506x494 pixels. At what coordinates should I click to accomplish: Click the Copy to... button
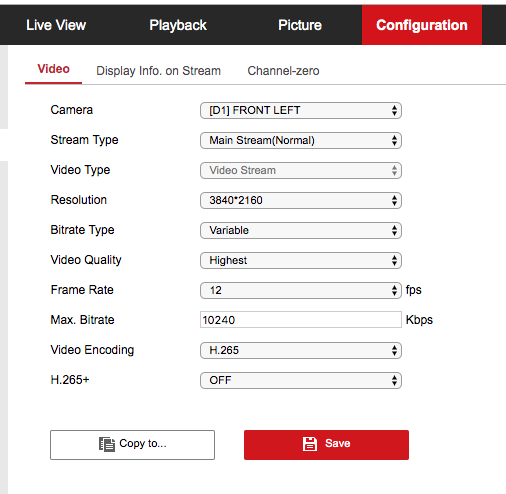click(132, 445)
